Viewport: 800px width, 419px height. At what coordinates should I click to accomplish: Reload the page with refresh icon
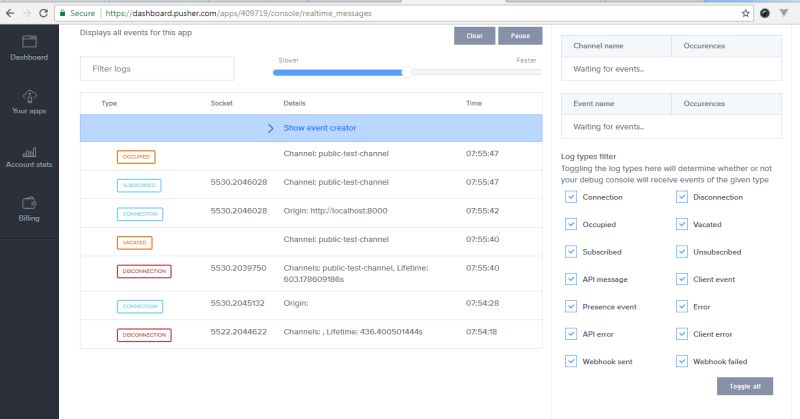tap(43, 13)
